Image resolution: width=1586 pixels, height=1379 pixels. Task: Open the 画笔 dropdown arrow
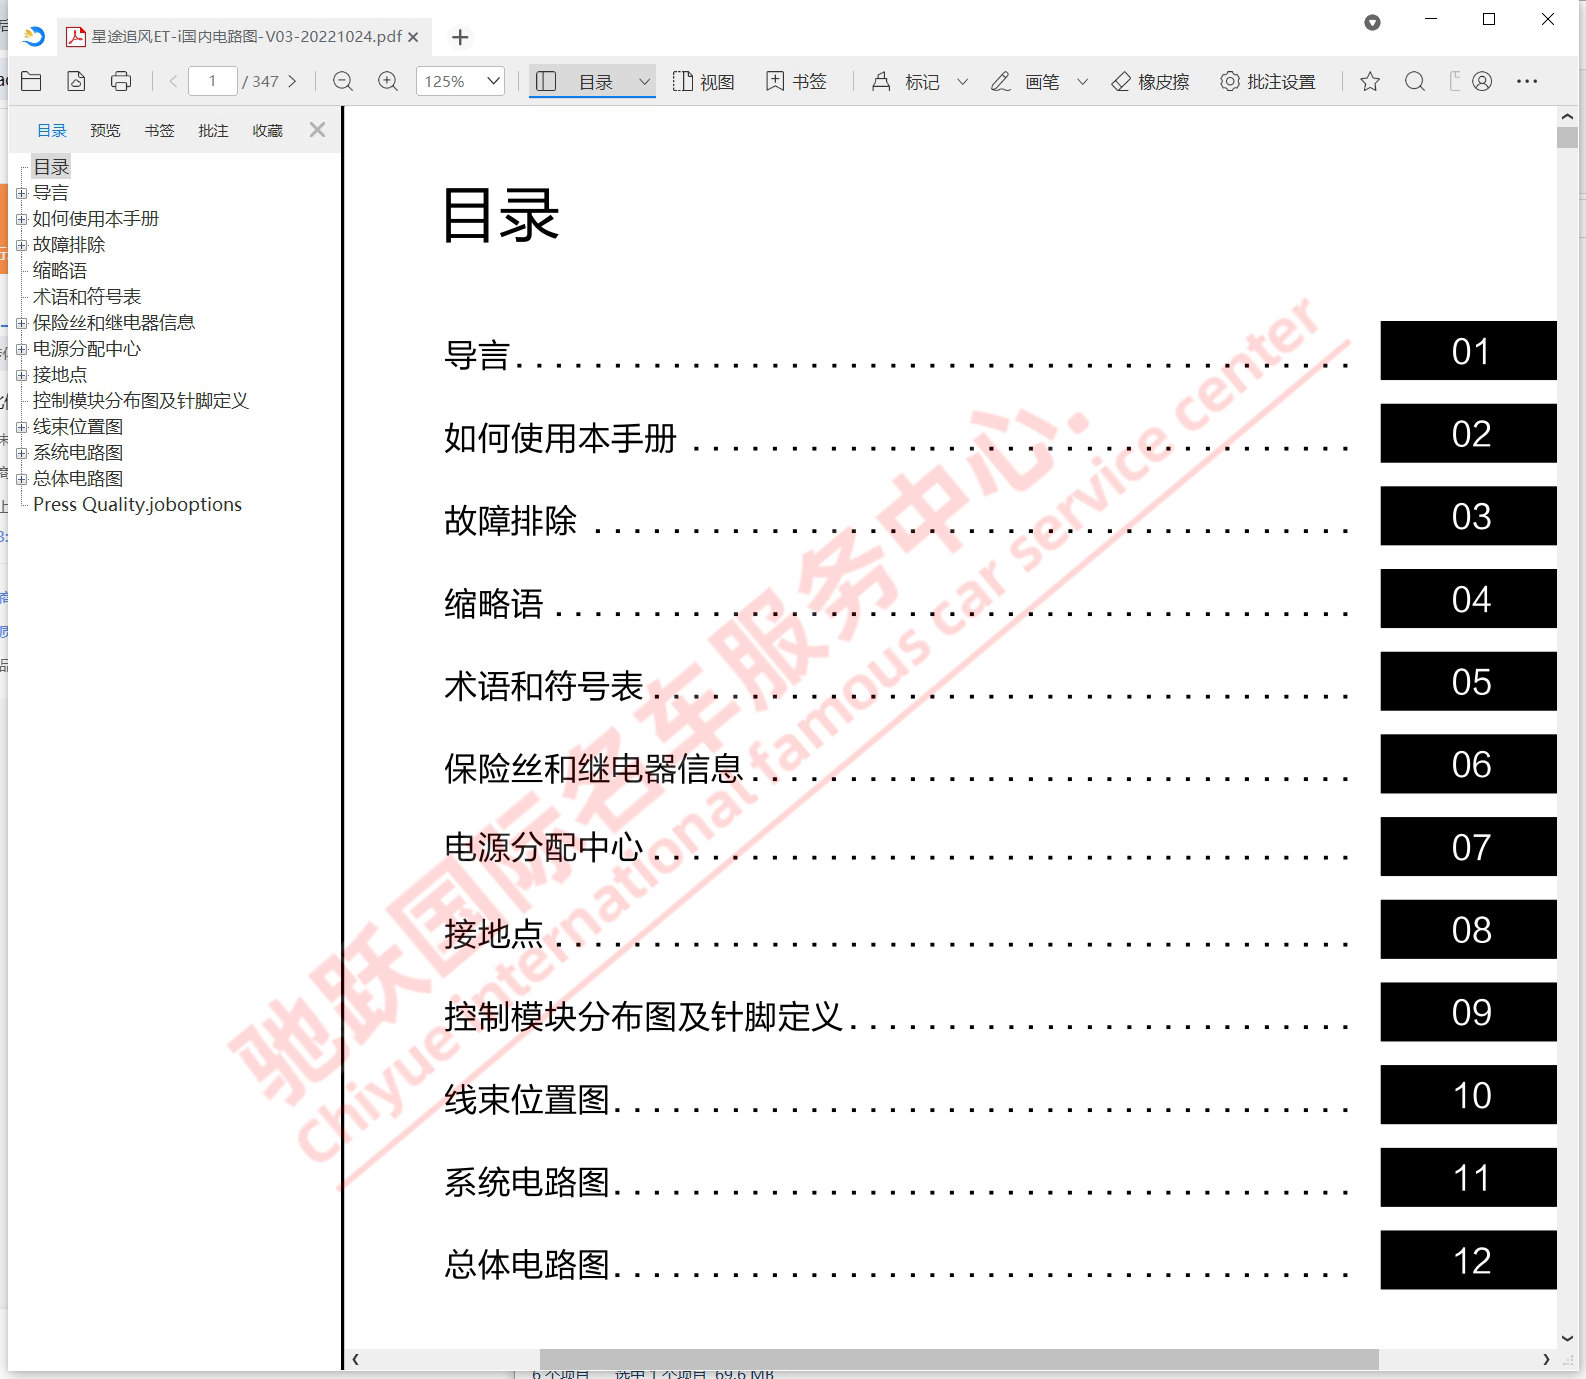[1082, 81]
